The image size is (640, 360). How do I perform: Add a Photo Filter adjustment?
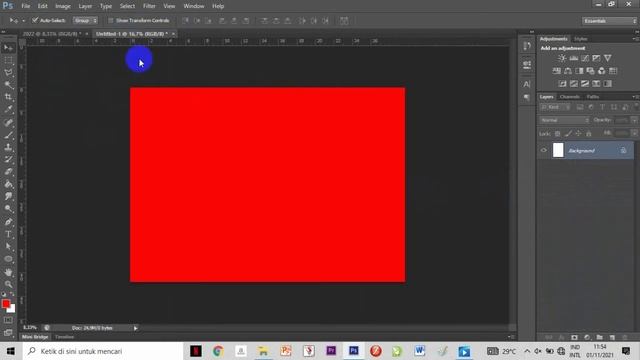pyautogui.click(x=590, y=71)
